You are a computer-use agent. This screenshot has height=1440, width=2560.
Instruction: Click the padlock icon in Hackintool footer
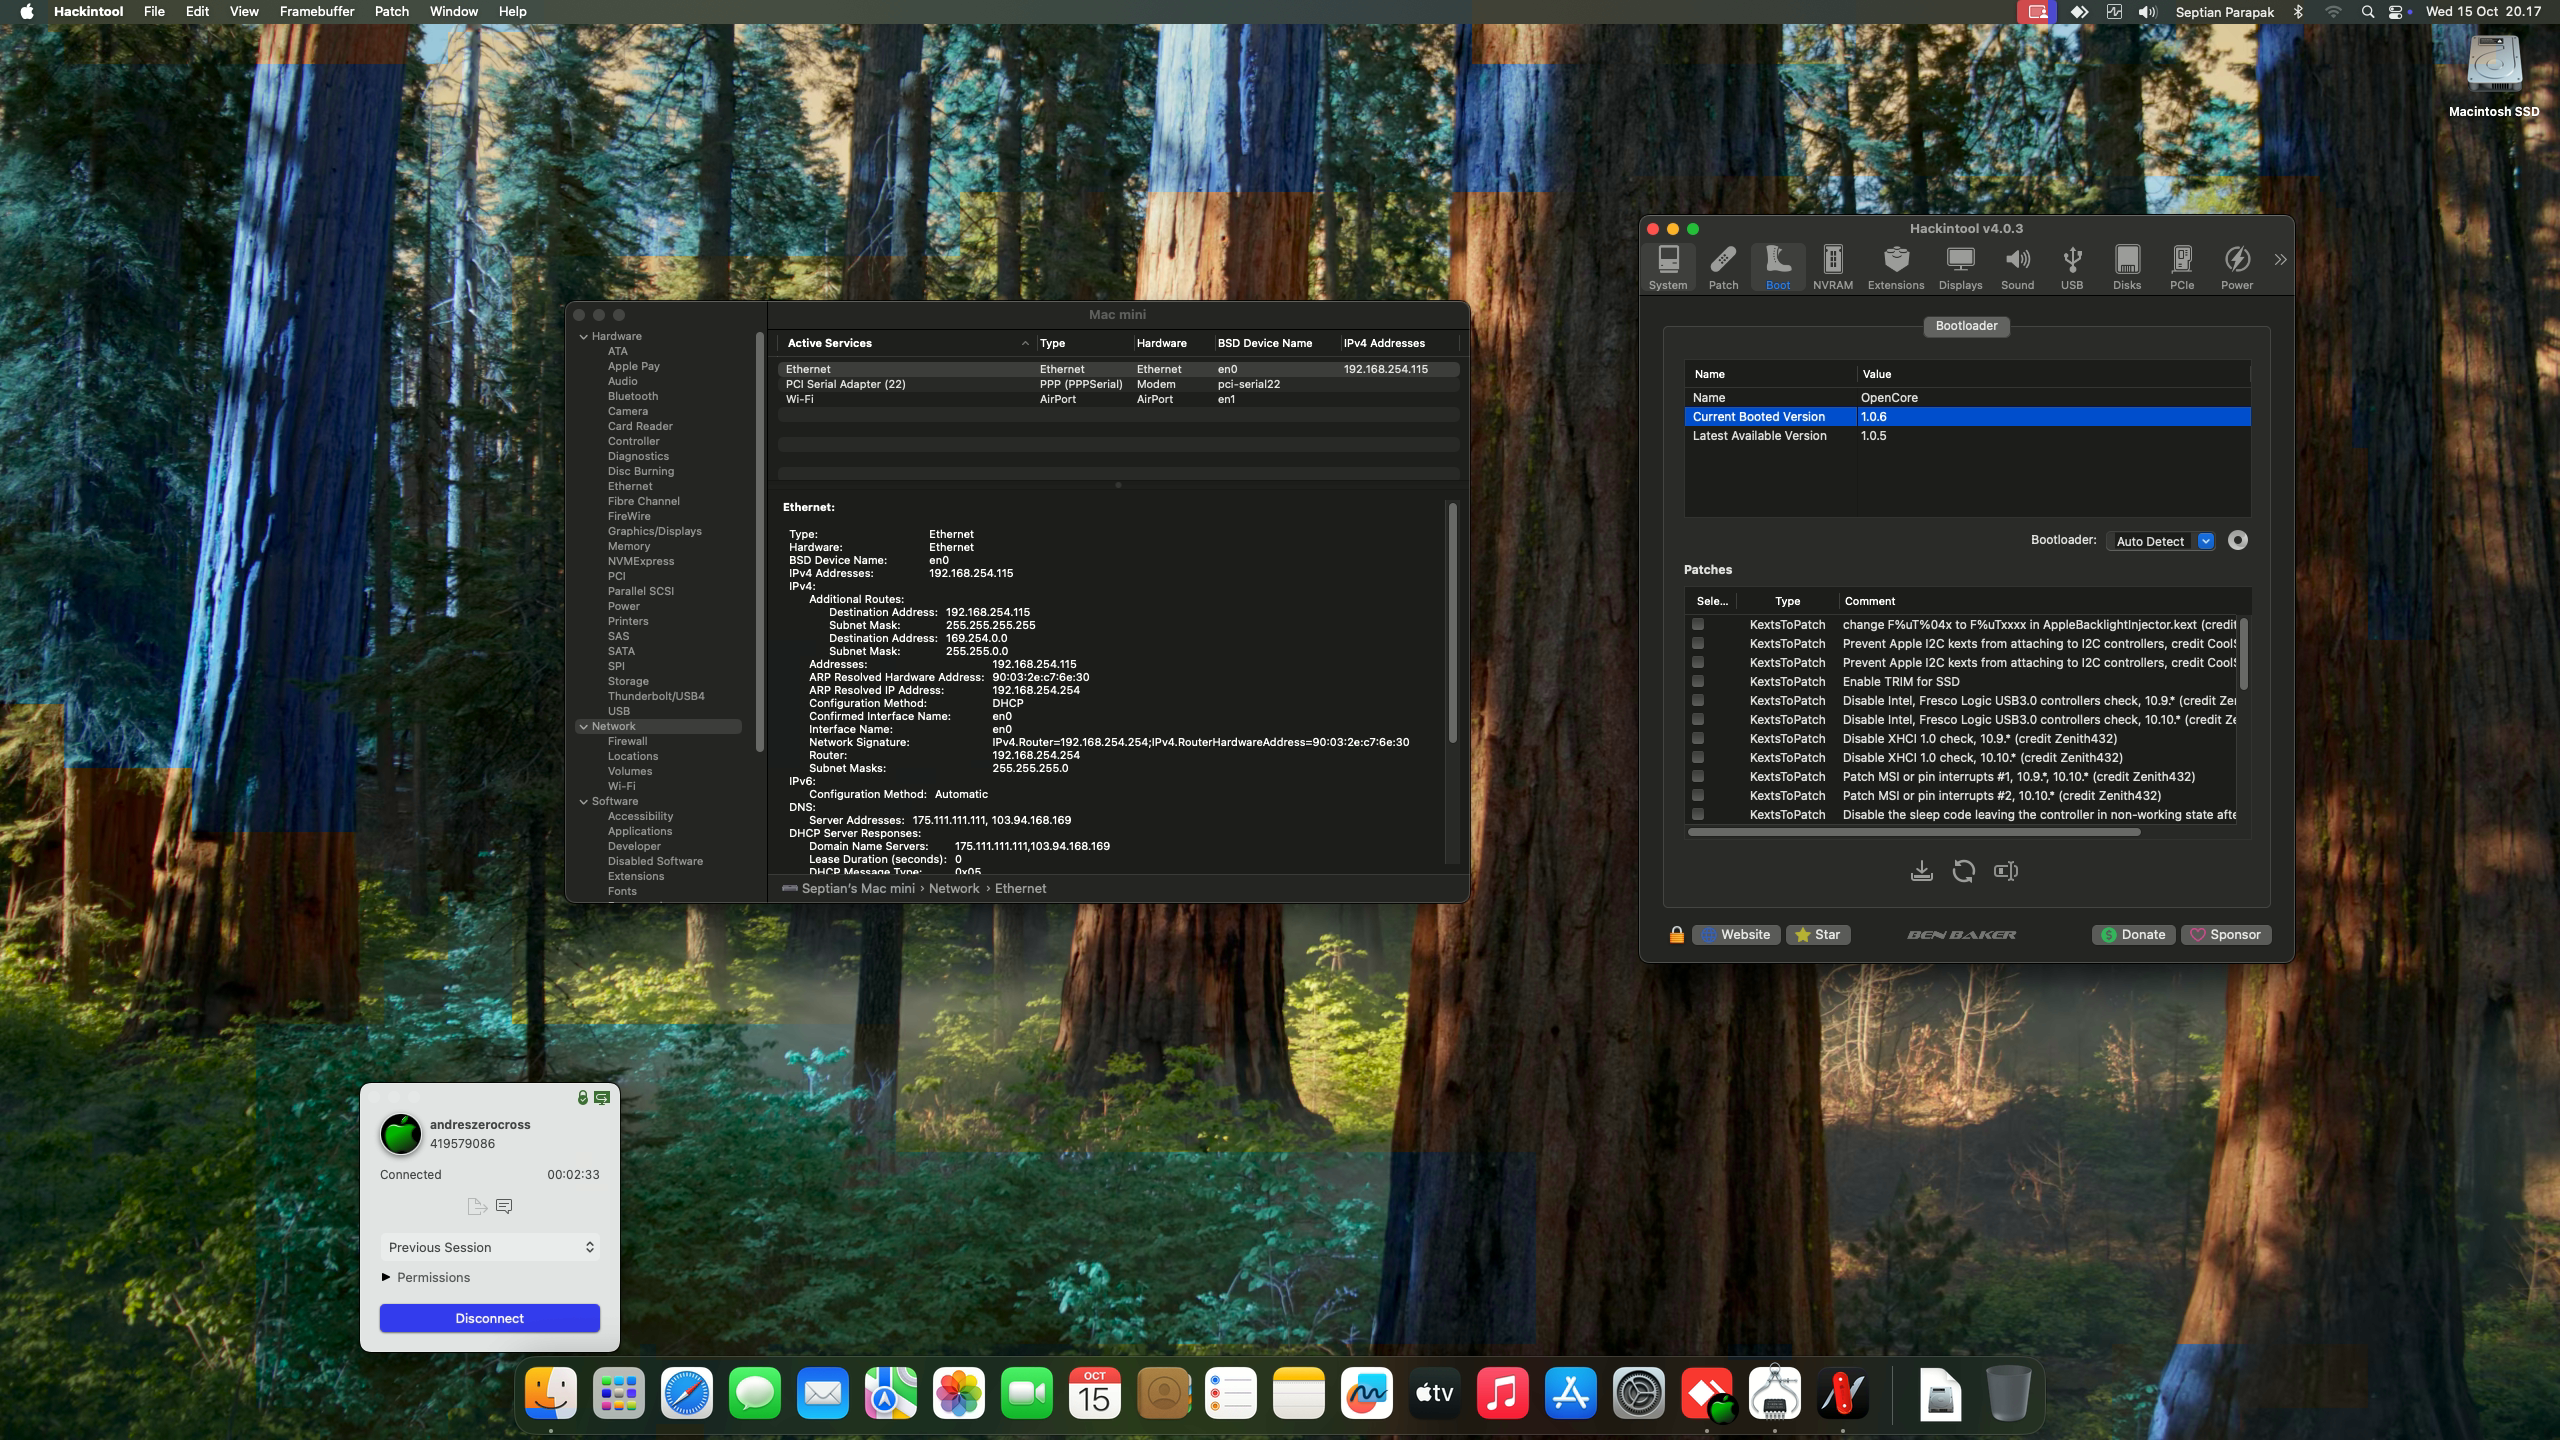pyautogui.click(x=1676, y=935)
